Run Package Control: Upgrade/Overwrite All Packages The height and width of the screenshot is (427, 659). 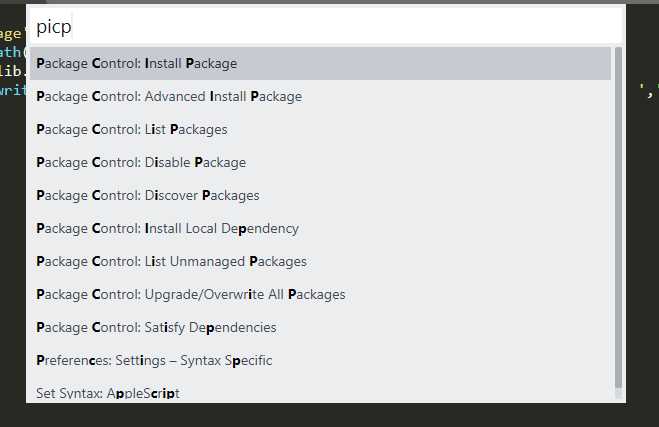point(190,295)
